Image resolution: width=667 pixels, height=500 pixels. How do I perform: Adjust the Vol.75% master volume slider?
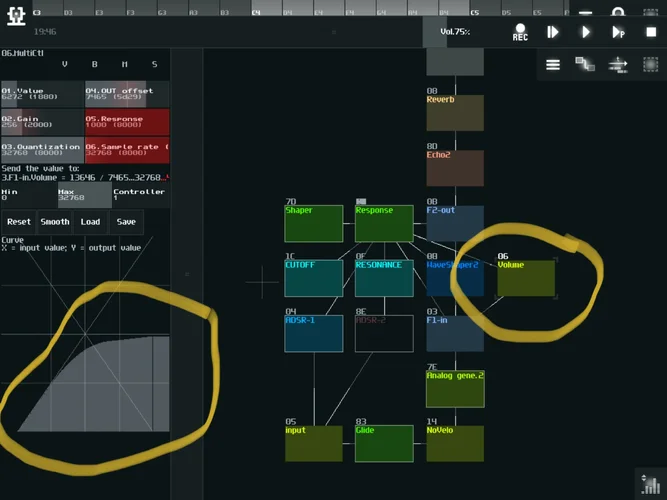point(455,32)
